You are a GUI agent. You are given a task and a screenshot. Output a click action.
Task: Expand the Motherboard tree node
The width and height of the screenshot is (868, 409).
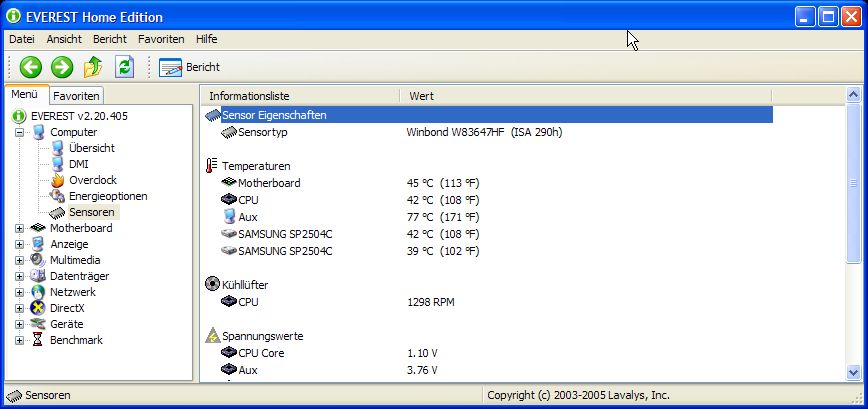tap(19, 228)
